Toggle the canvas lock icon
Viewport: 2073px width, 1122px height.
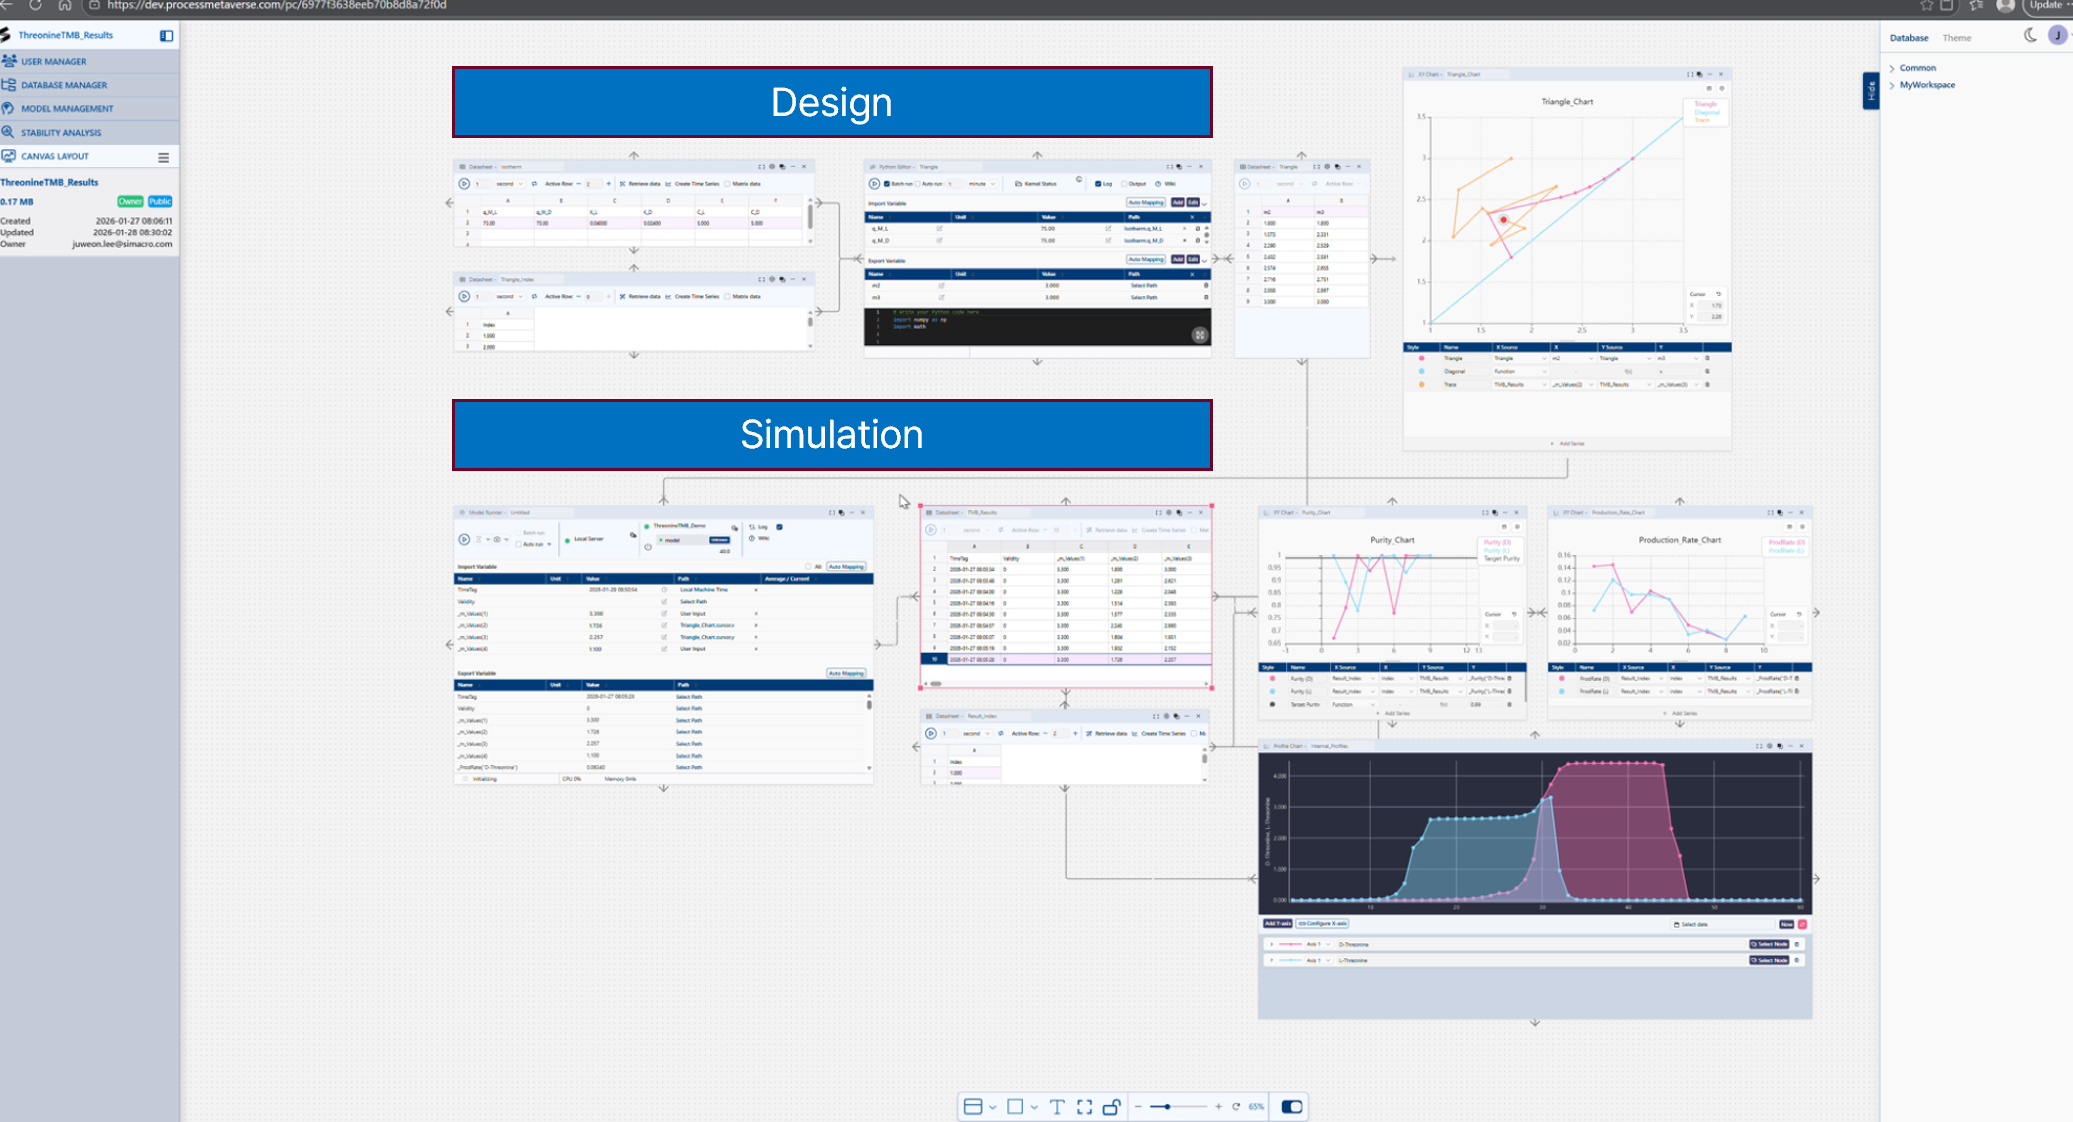pos(1111,1107)
